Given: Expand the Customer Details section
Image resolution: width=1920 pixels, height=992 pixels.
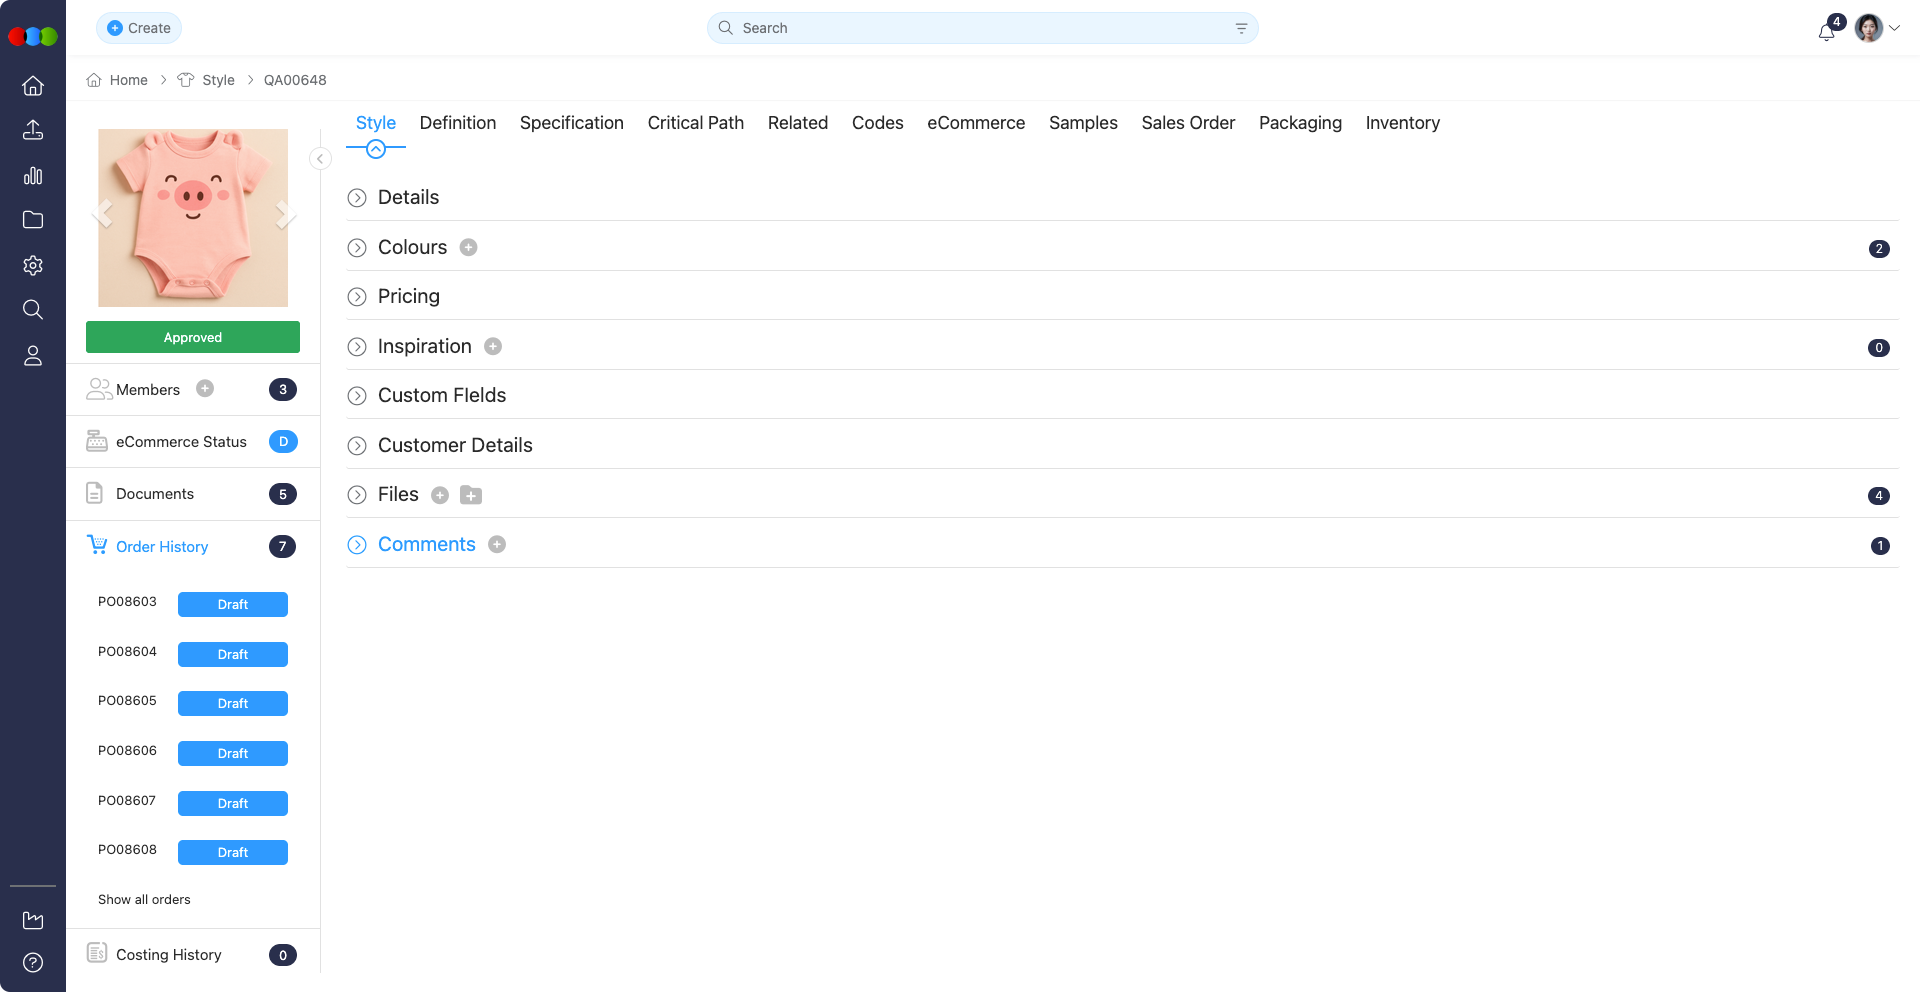Looking at the screenshot, I should 357,446.
